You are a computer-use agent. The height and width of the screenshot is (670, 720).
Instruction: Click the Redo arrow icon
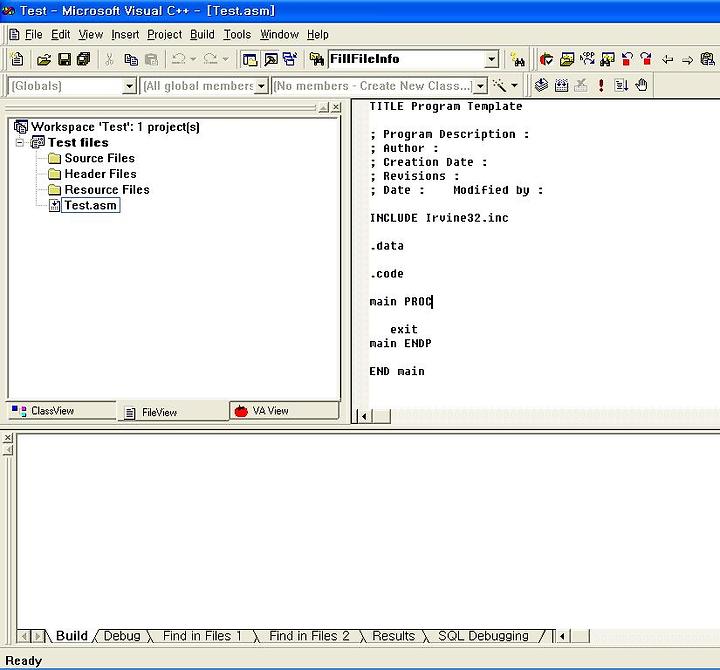tap(210, 59)
